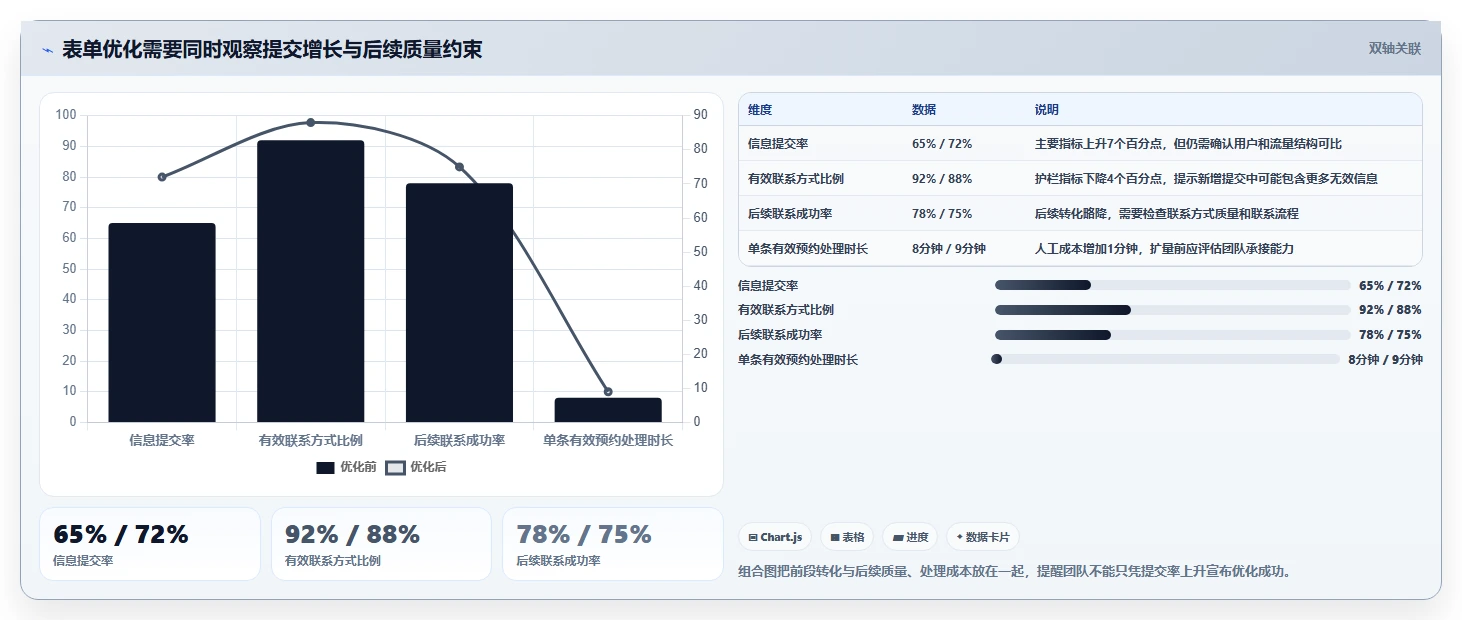Viewport: 1462px width, 620px height.
Task: Select the 表格 pill tag
Action: click(x=847, y=537)
